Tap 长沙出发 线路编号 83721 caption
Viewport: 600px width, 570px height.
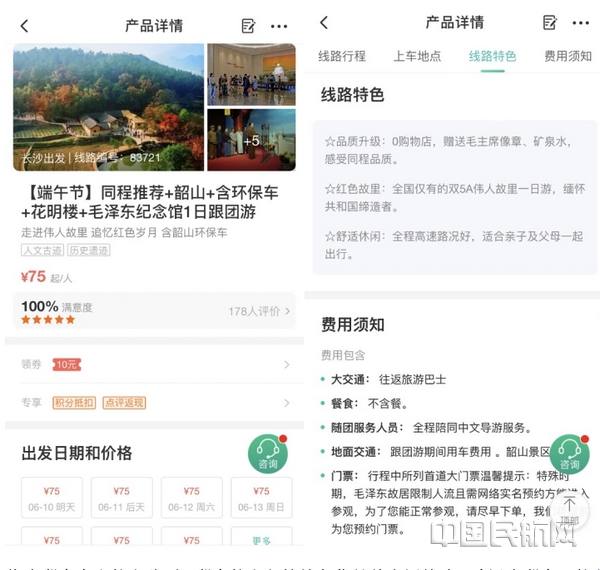click(x=91, y=158)
